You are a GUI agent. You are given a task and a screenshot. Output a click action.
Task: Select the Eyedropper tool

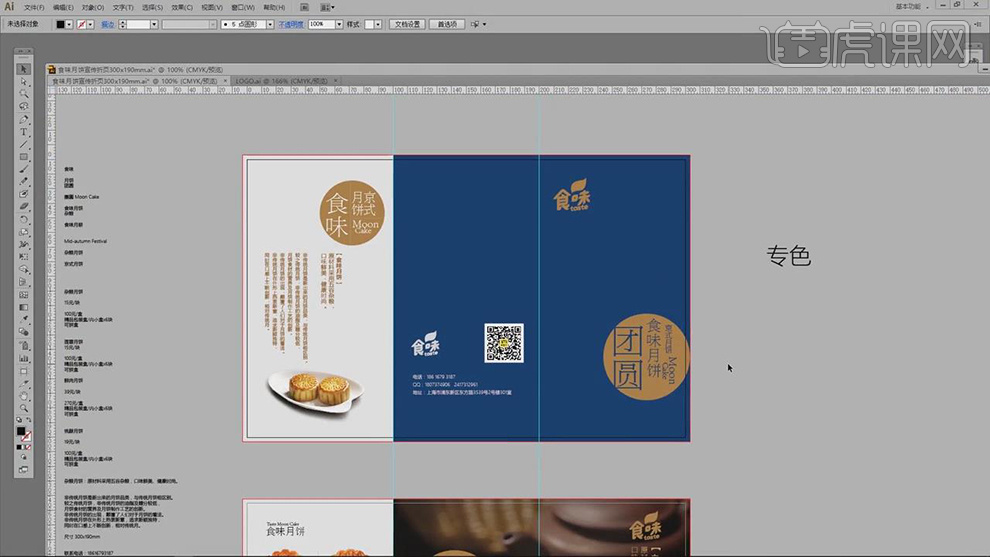(x=23, y=320)
